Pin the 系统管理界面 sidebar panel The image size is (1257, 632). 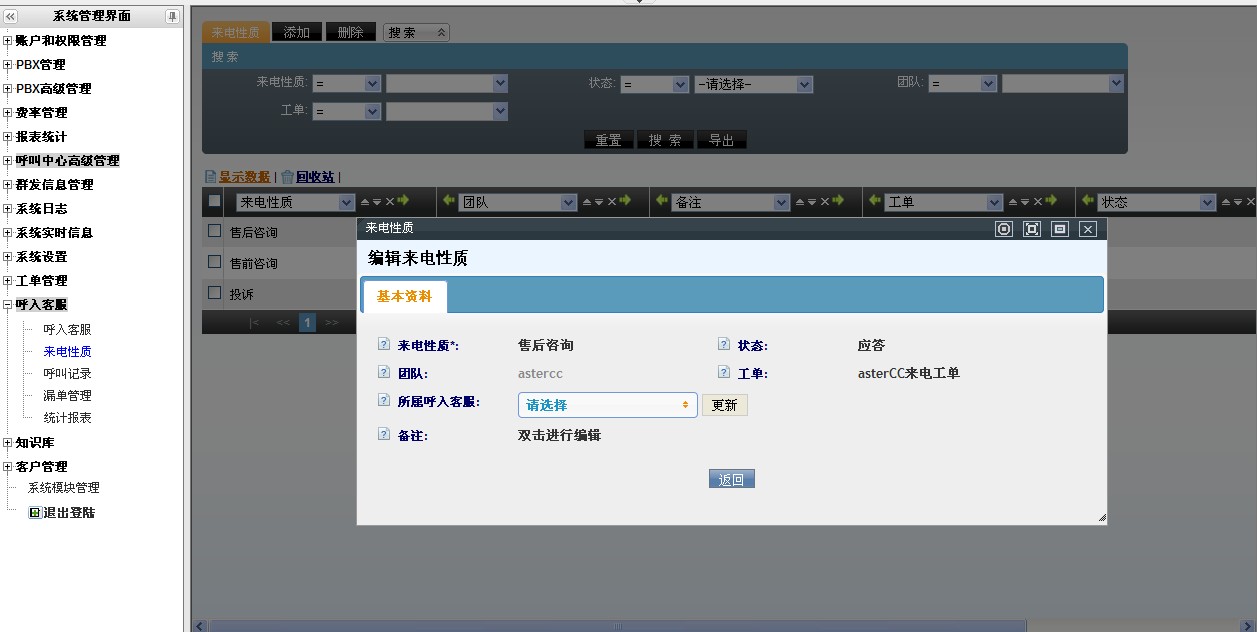[172, 16]
